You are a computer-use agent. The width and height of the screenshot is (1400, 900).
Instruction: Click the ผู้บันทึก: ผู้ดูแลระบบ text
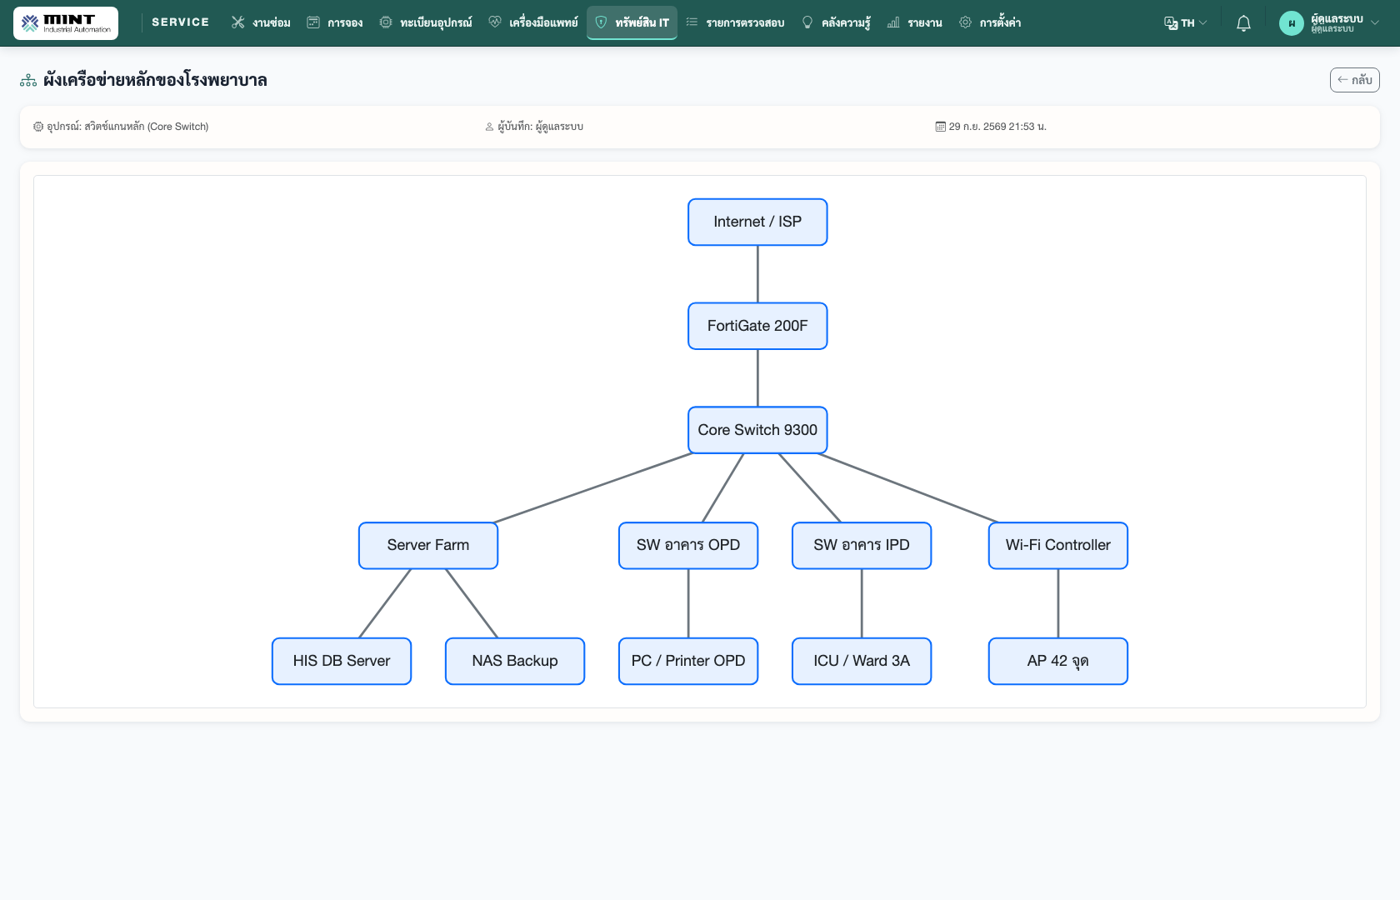pyautogui.click(x=540, y=127)
